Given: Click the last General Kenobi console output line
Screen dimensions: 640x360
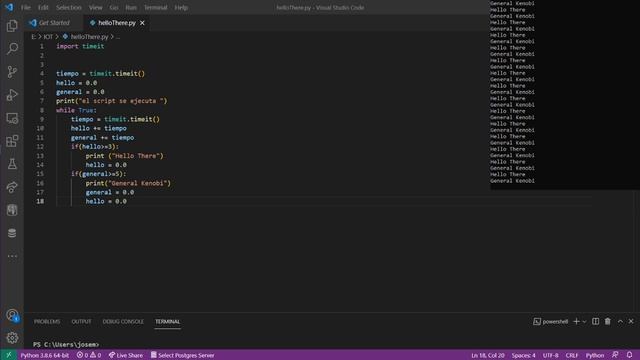Looking at the screenshot, I should pos(512,181).
